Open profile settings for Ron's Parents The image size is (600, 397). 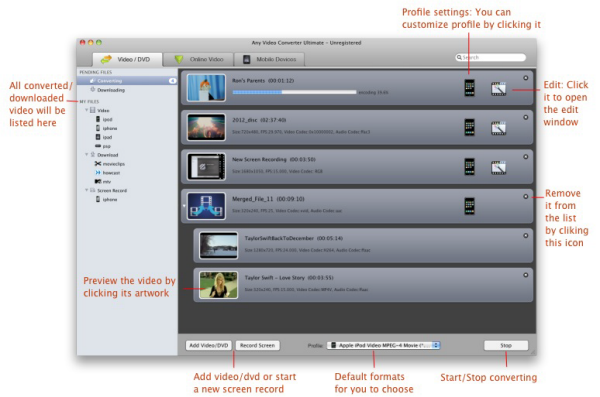469,88
